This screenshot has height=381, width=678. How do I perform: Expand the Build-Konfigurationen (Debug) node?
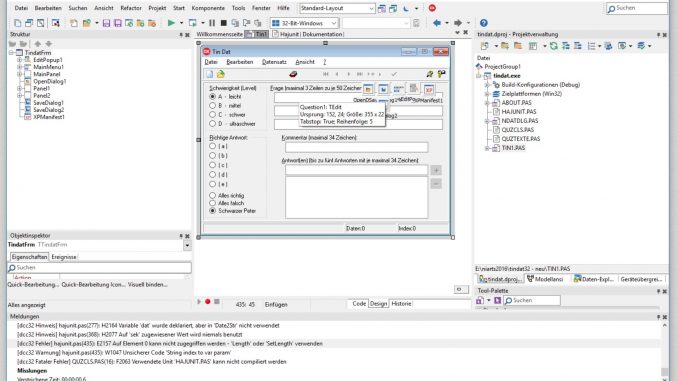(x=487, y=85)
